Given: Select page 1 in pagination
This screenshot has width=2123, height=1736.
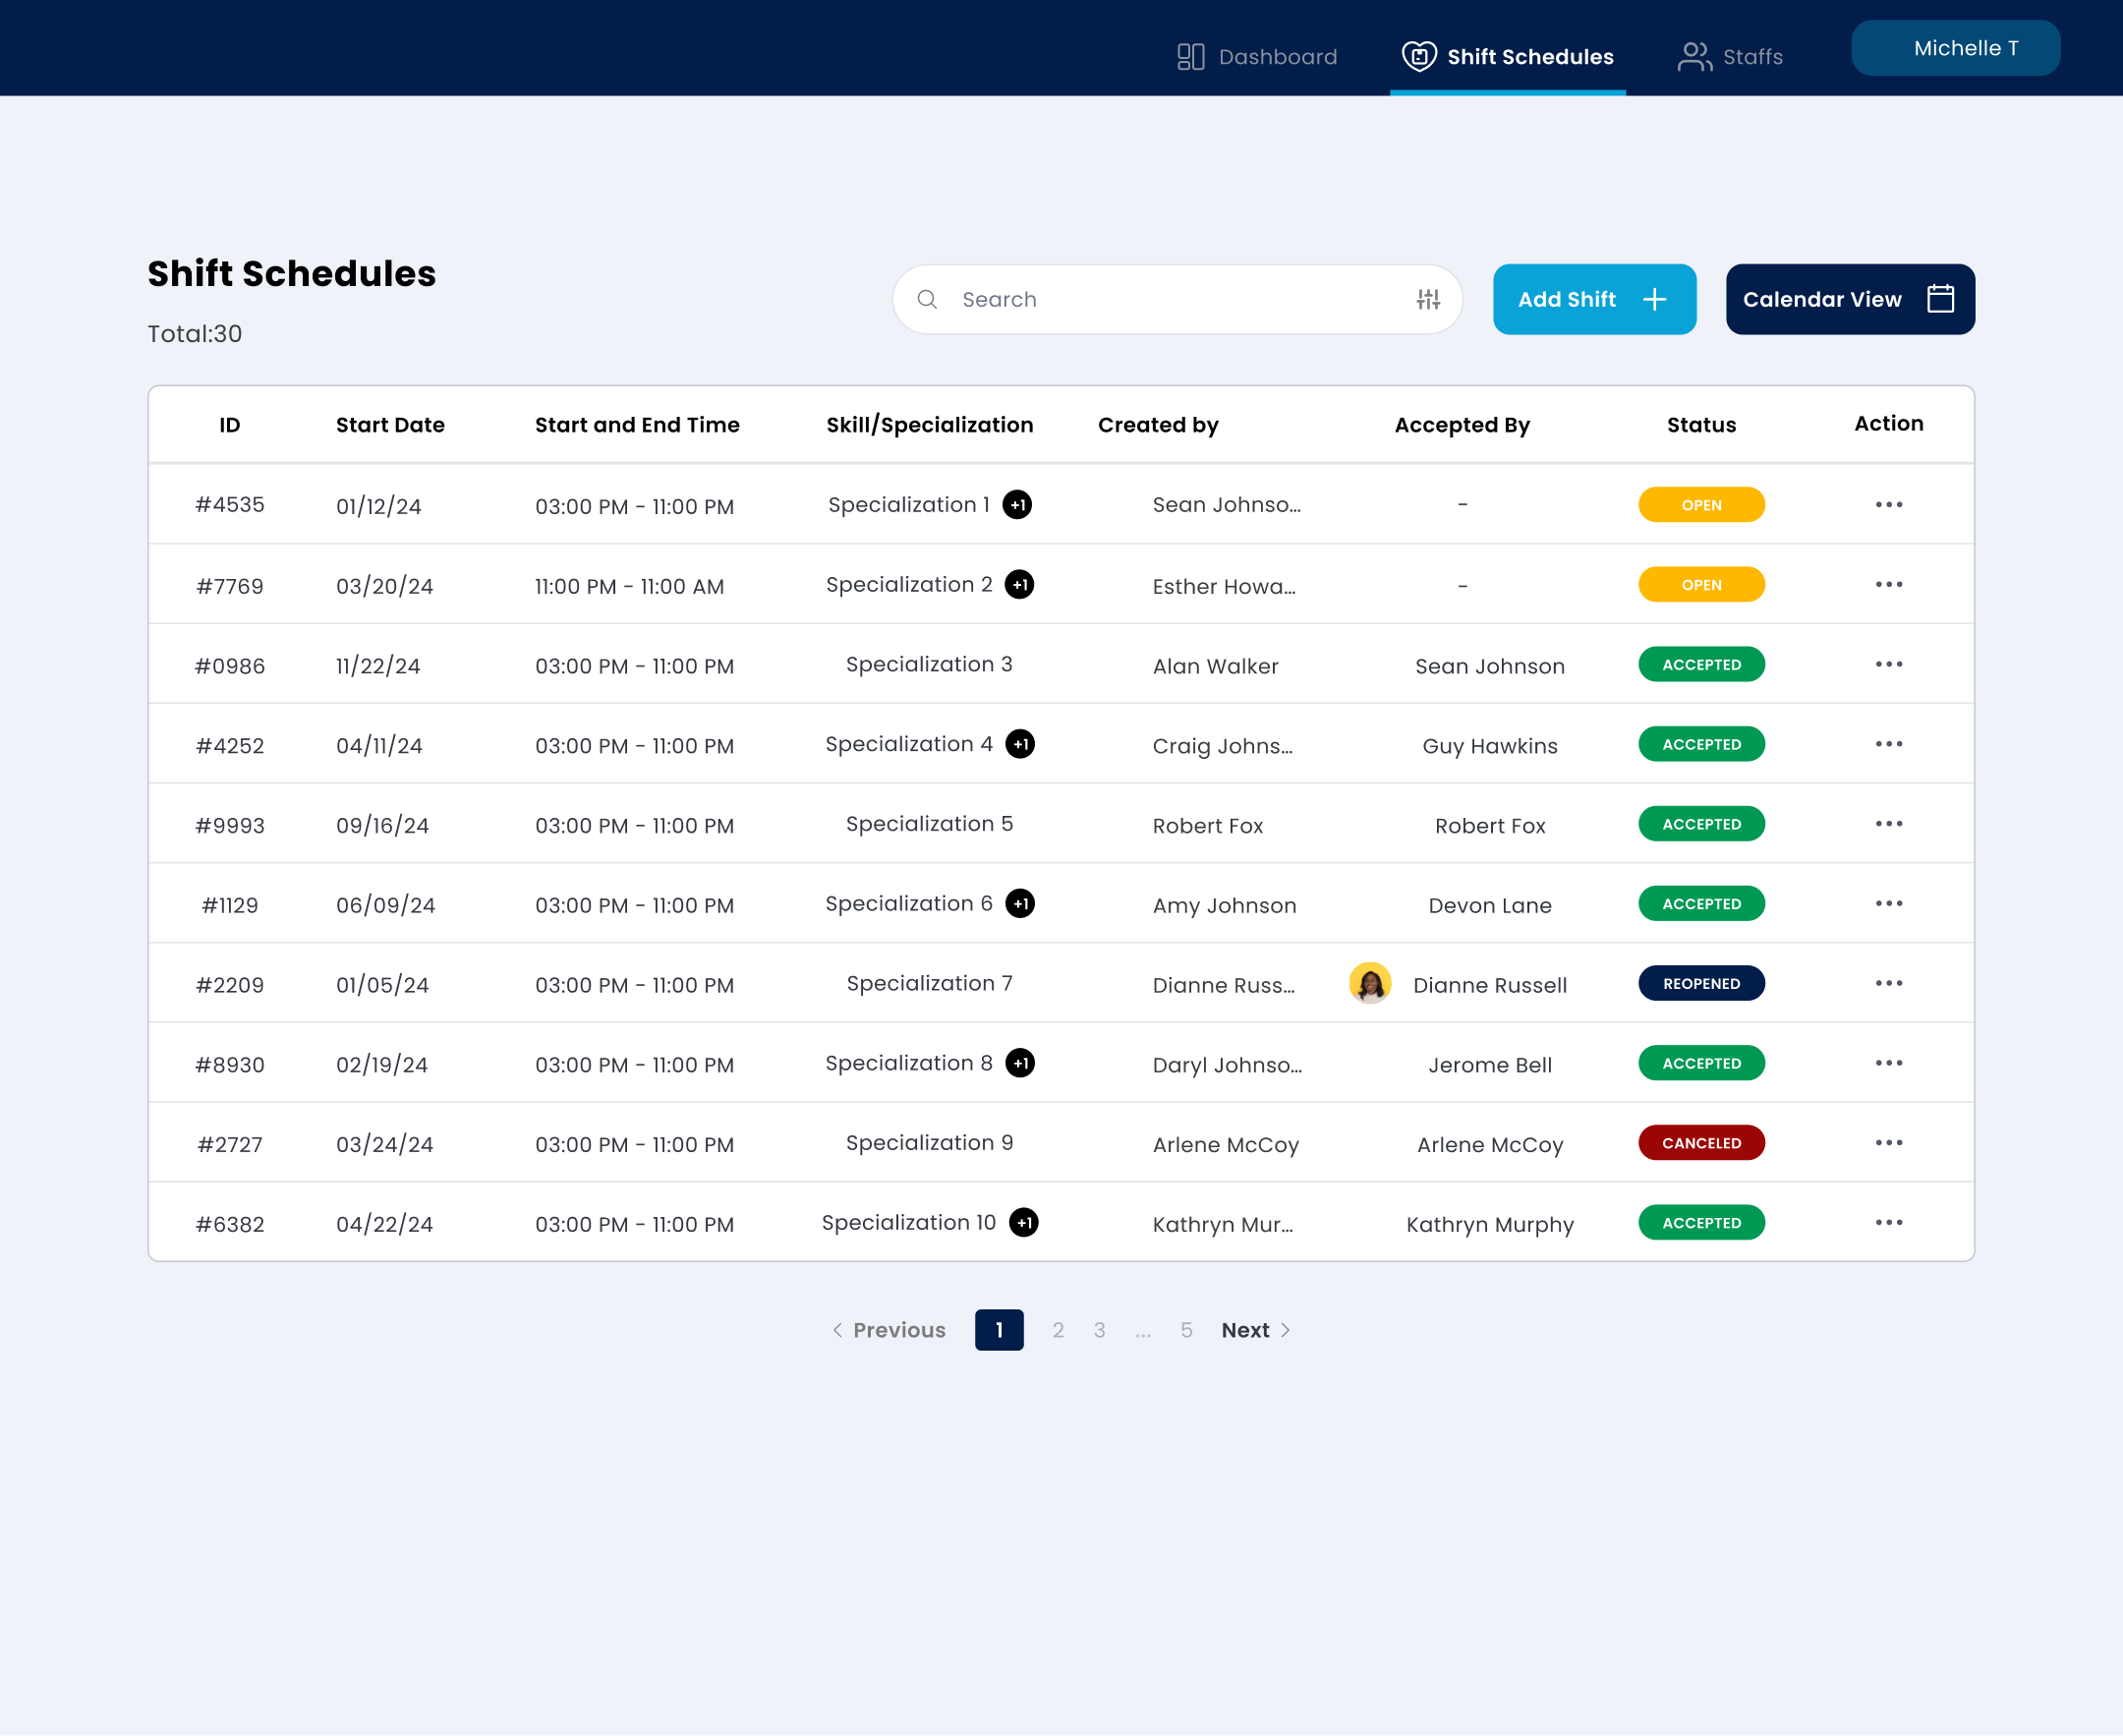Looking at the screenshot, I should tap(998, 1330).
